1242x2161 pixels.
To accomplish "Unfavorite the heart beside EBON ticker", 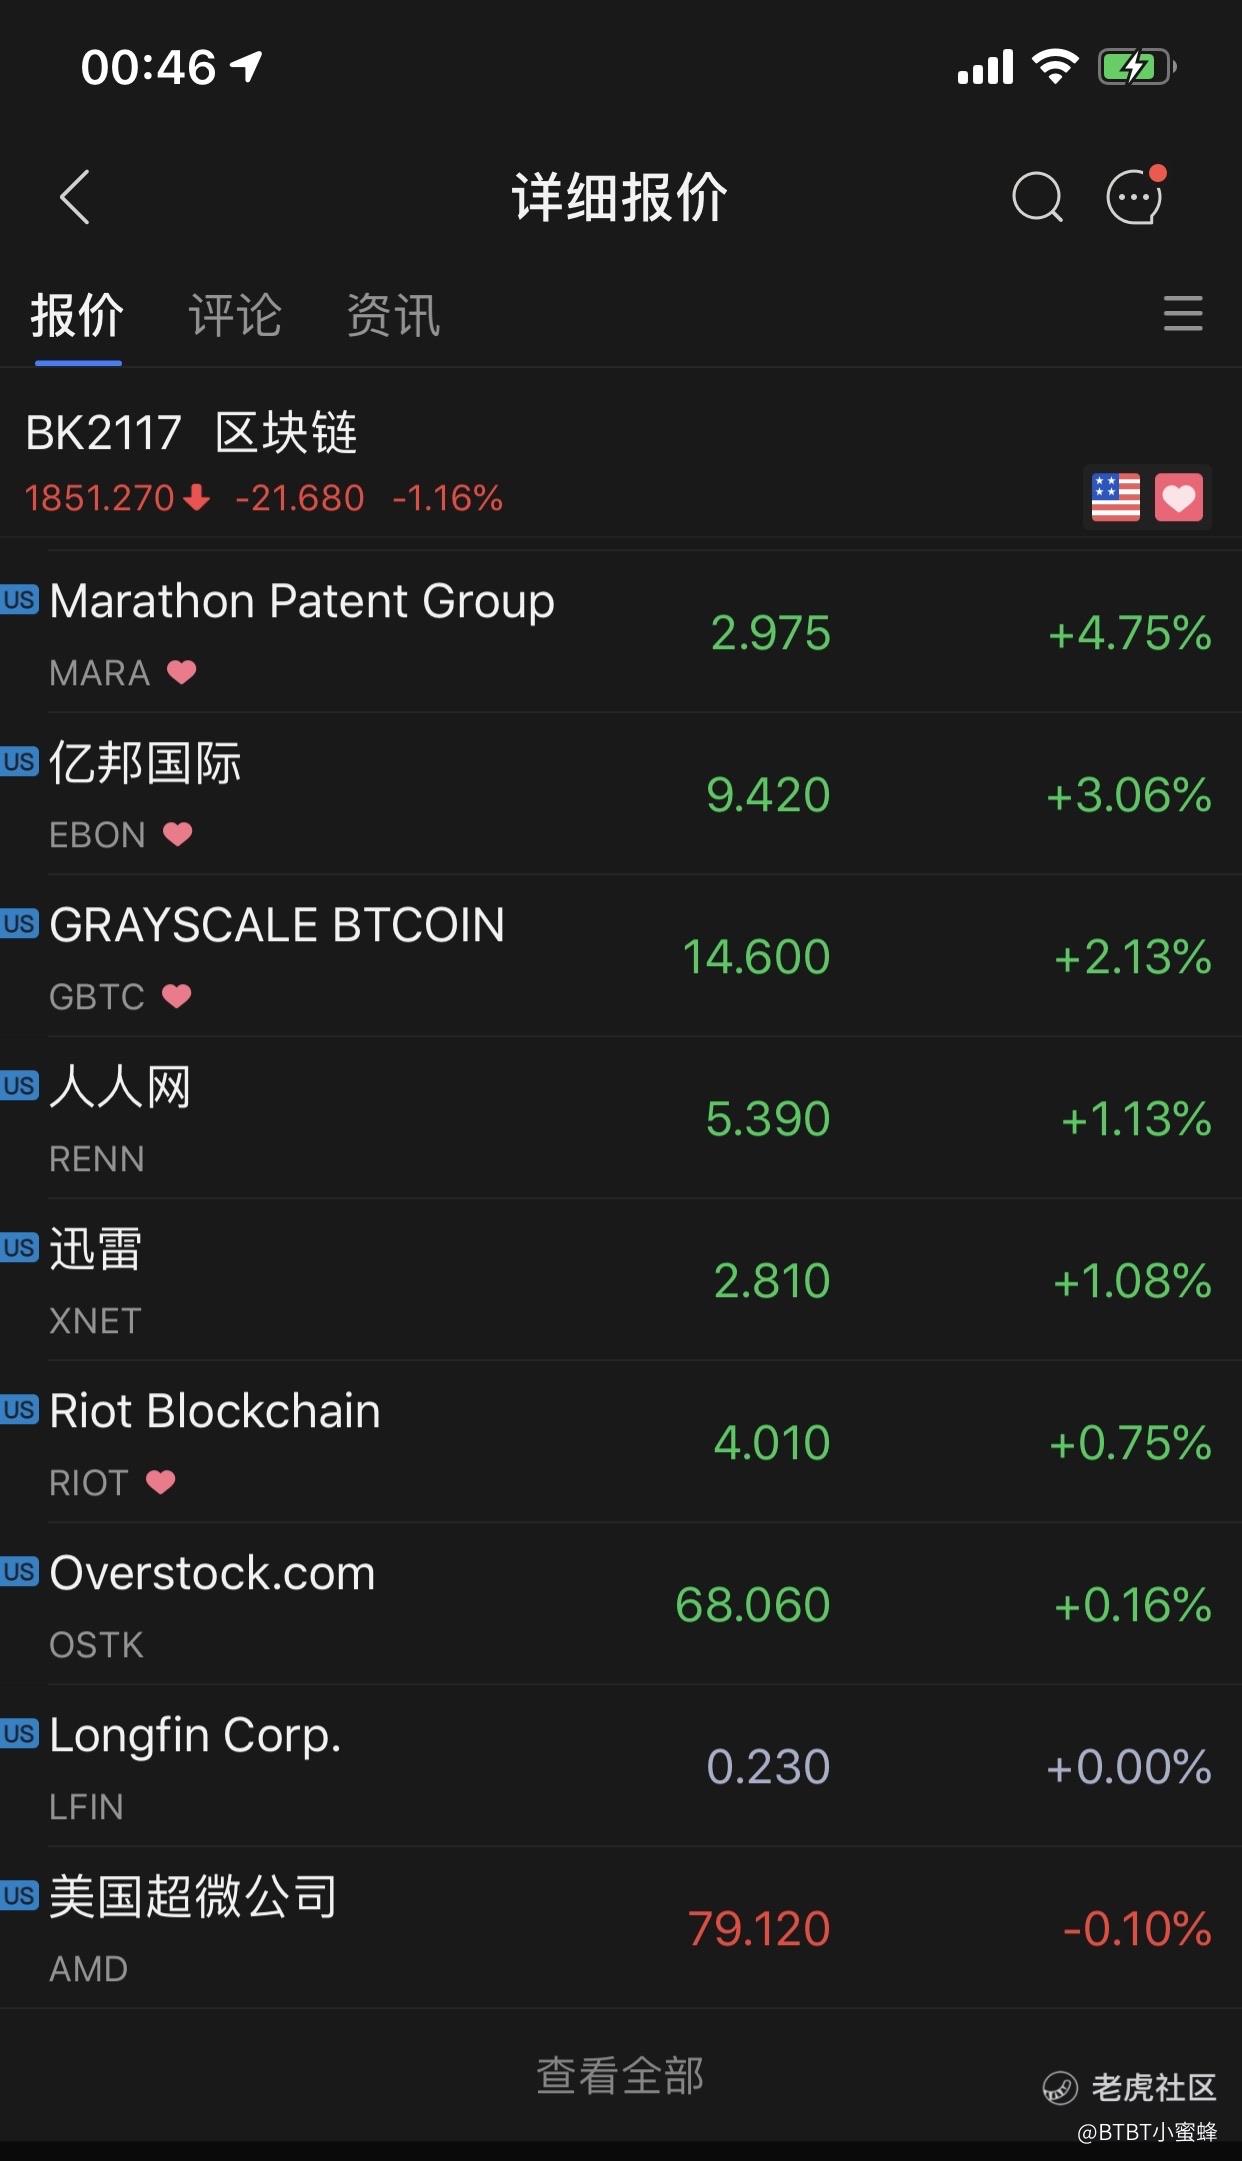I will [177, 834].
